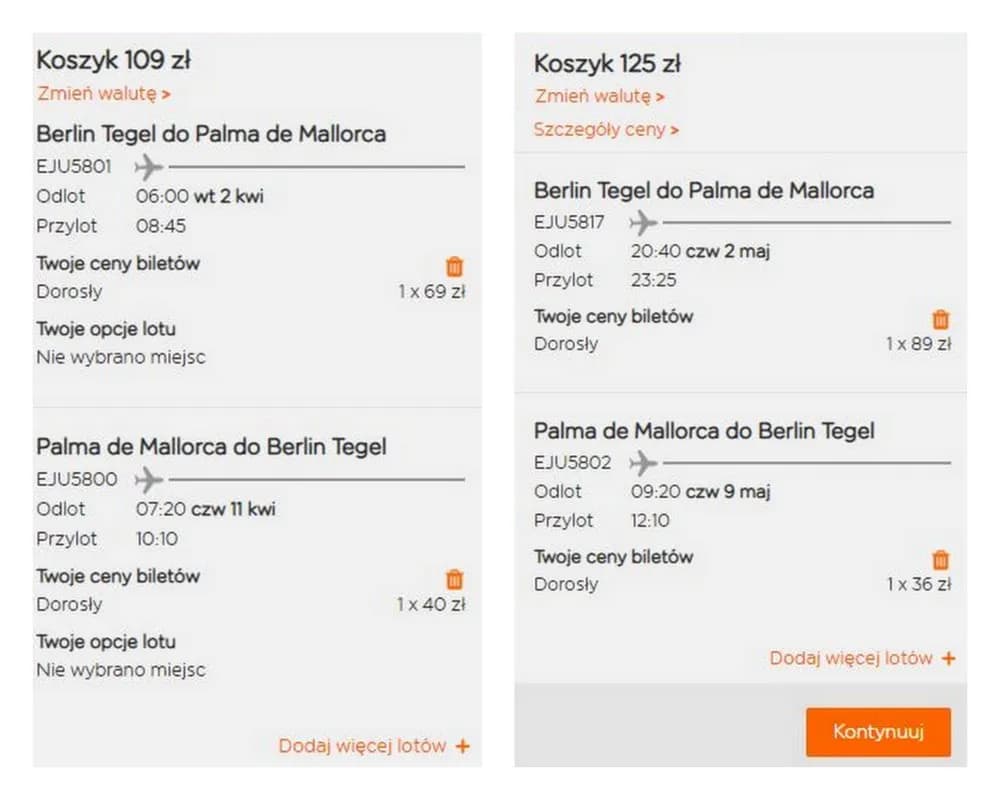Click the plane icon beside flight EJU5802

644,463
